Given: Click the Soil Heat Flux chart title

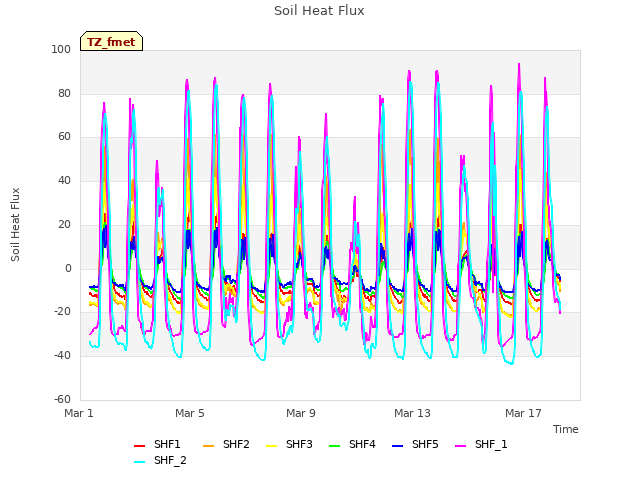Looking at the screenshot, I should pyautogui.click(x=319, y=11).
